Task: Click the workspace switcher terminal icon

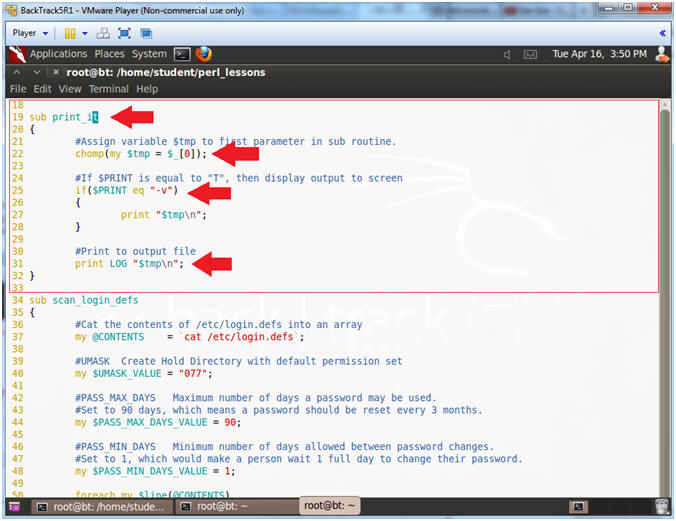Action: pos(579,507)
